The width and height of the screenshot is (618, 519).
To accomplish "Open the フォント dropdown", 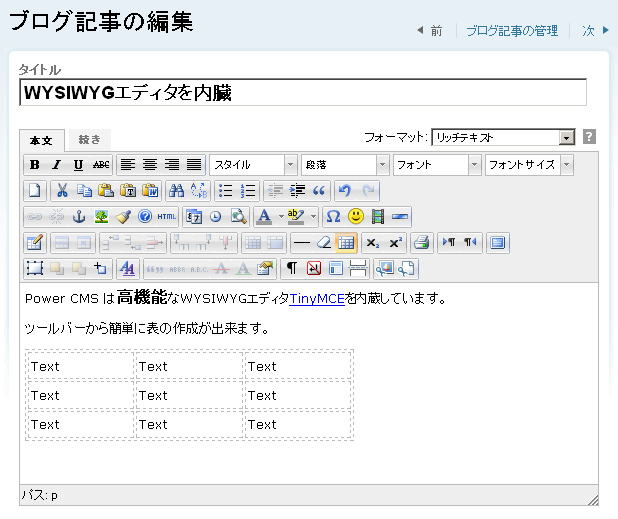I will (x=437, y=165).
